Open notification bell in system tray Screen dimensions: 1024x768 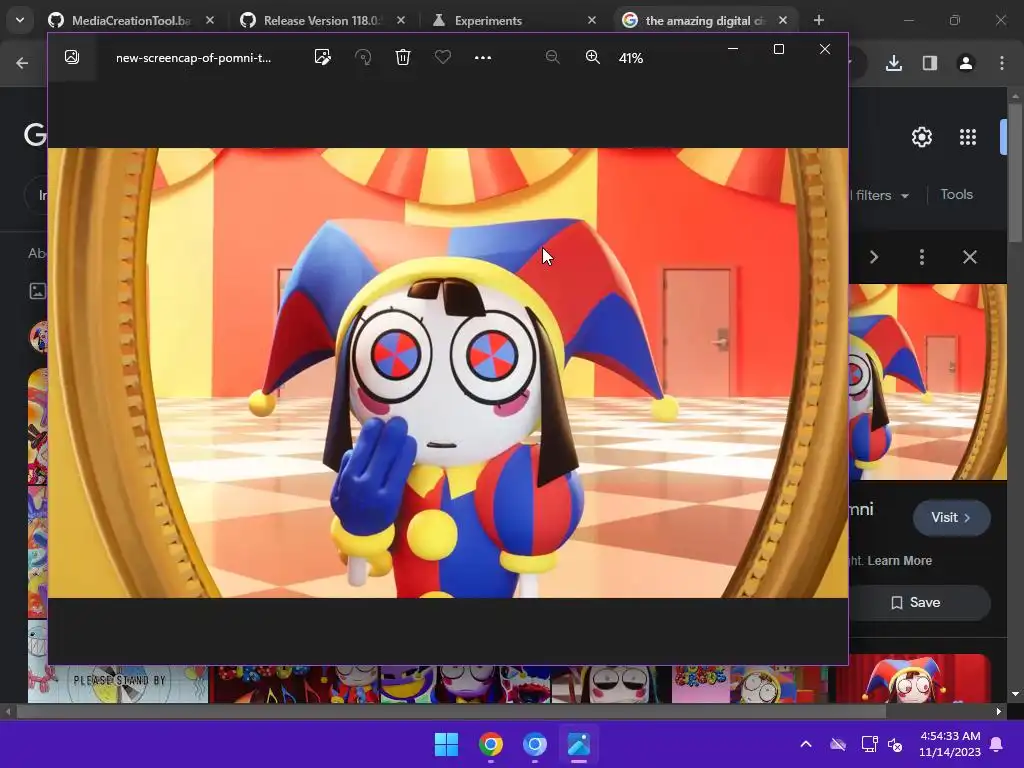click(x=997, y=744)
